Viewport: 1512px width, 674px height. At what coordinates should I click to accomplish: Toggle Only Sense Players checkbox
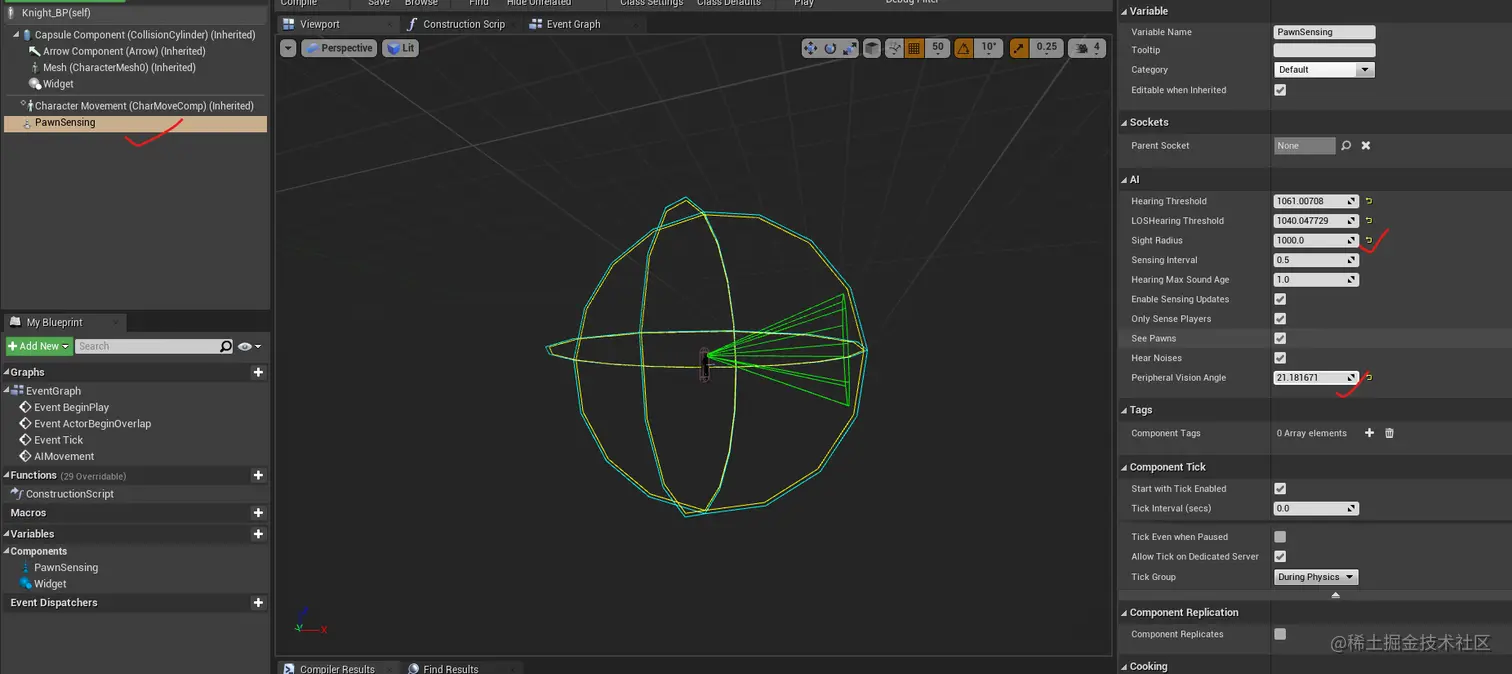point(1280,319)
